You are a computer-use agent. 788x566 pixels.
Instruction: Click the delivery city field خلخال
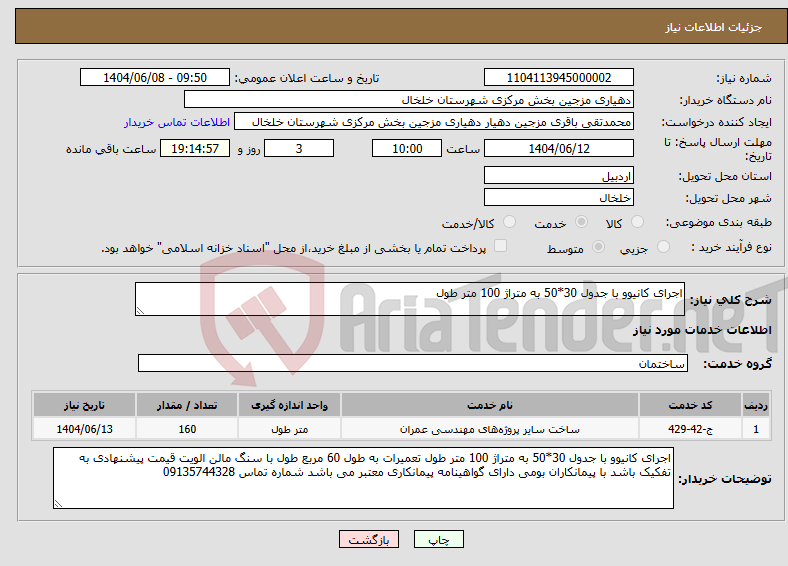coord(558,197)
